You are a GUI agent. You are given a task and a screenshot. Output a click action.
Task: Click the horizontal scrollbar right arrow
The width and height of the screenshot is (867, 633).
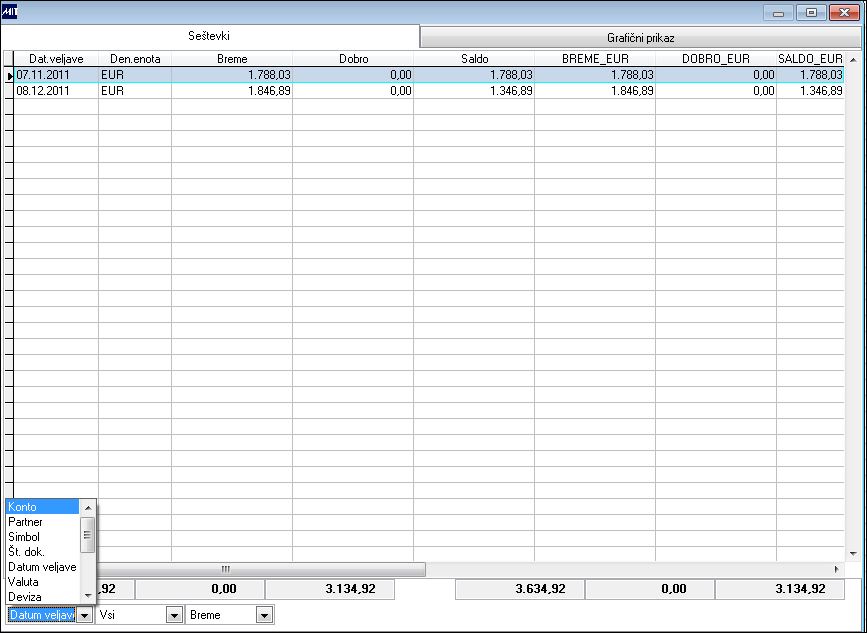836,569
